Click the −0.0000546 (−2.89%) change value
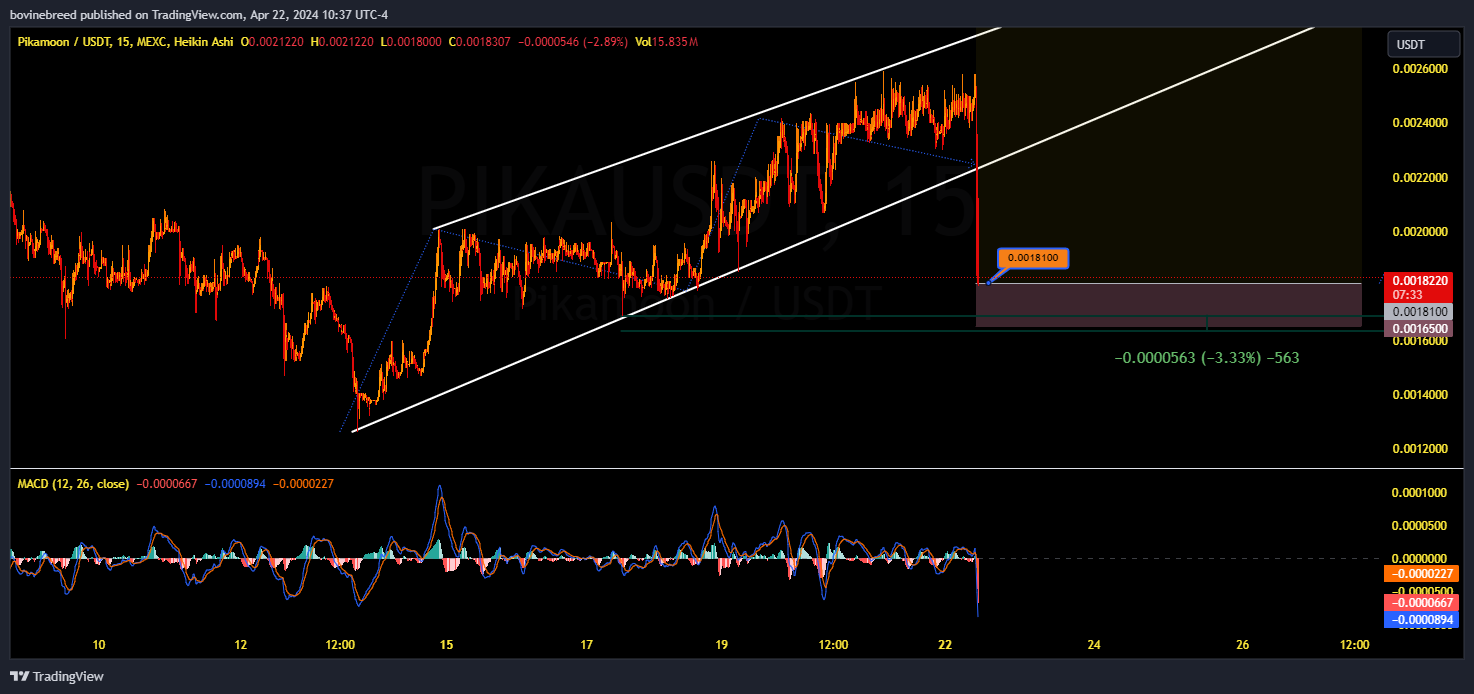The height and width of the screenshot is (694, 1474). (571, 42)
